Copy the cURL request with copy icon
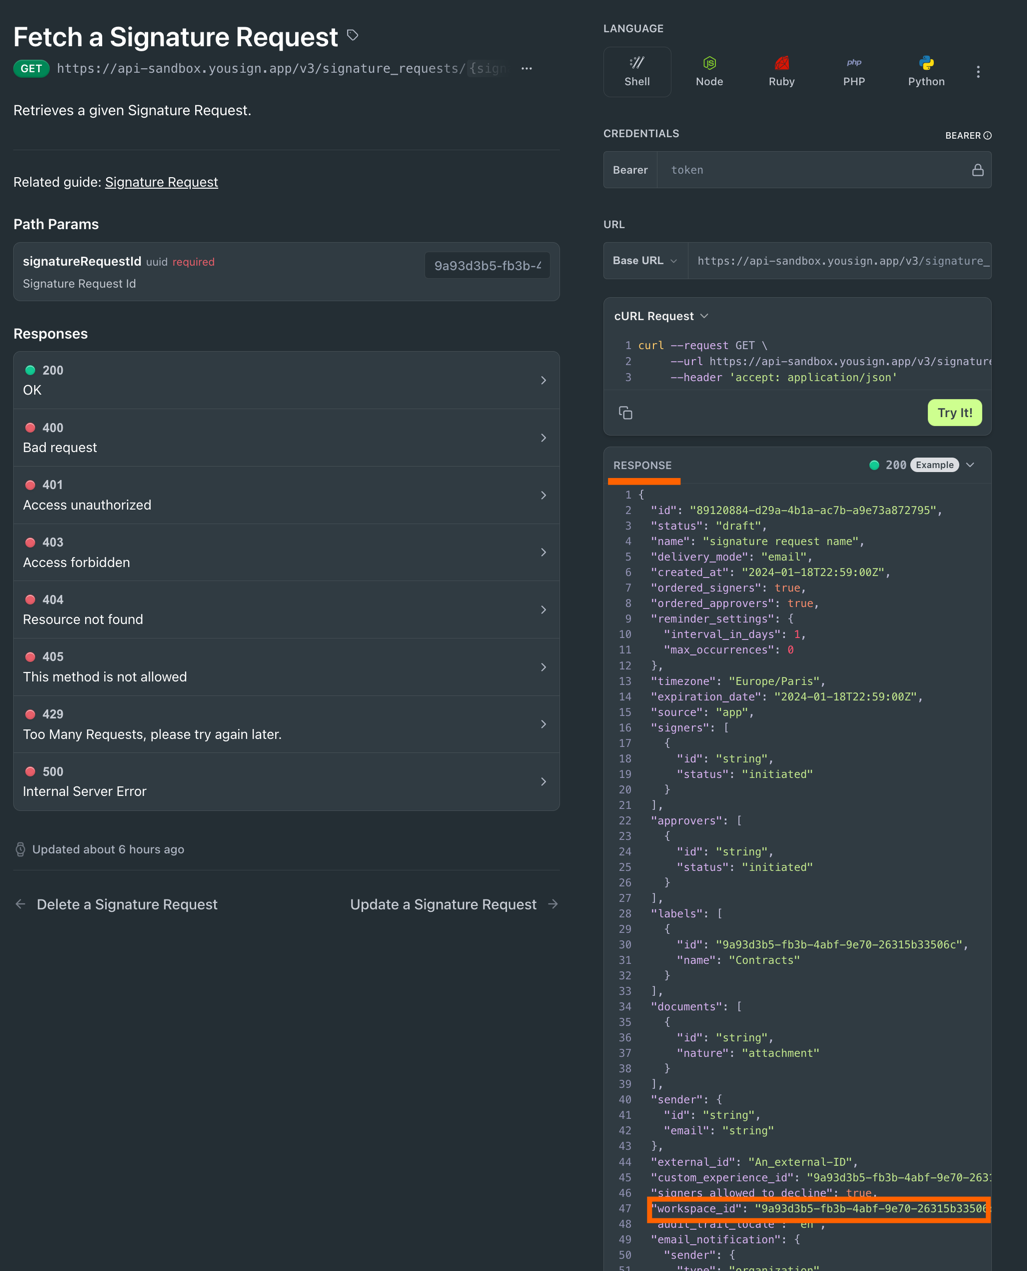The image size is (1027, 1271). click(x=626, y=413)
